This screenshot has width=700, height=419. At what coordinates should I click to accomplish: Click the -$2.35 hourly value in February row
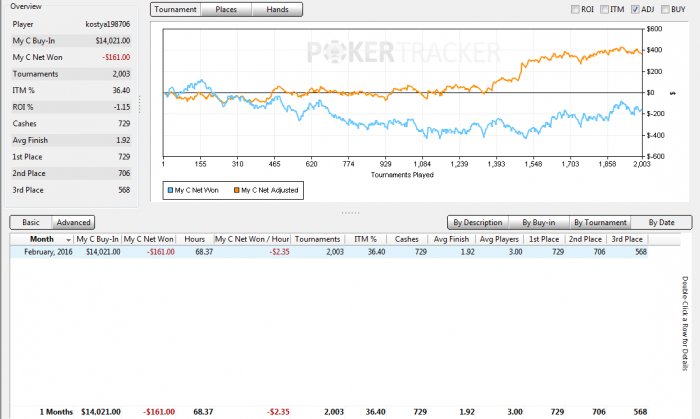point(279,252)
